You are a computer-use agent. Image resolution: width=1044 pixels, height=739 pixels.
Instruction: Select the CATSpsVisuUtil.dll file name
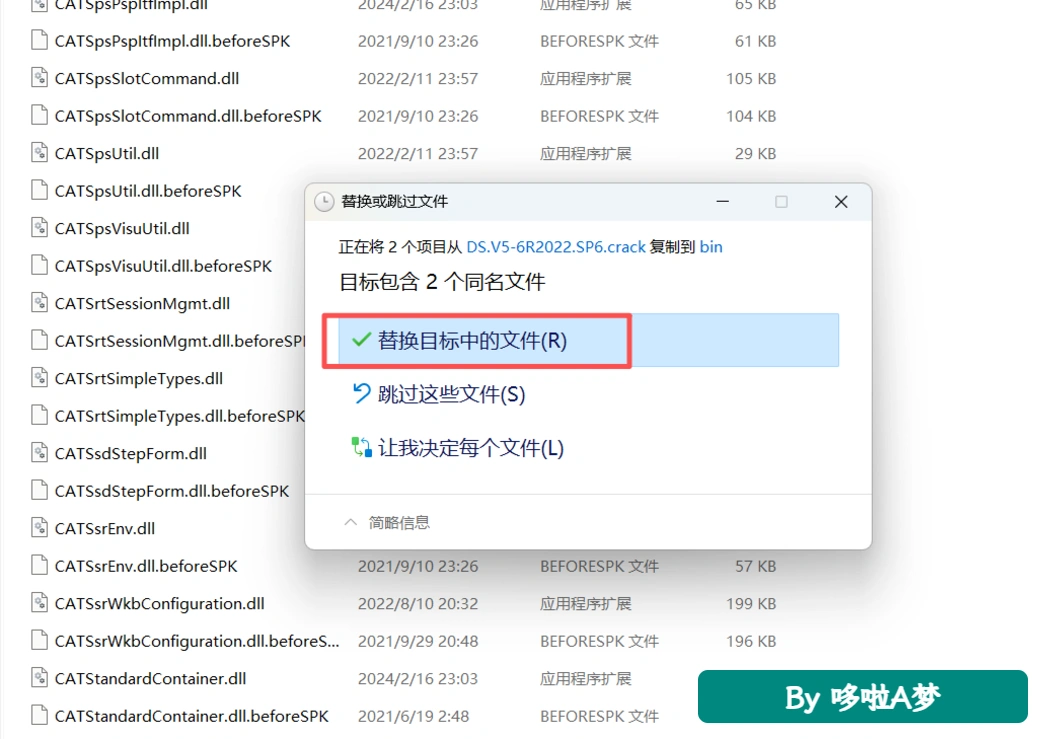[x=122, y=228]
